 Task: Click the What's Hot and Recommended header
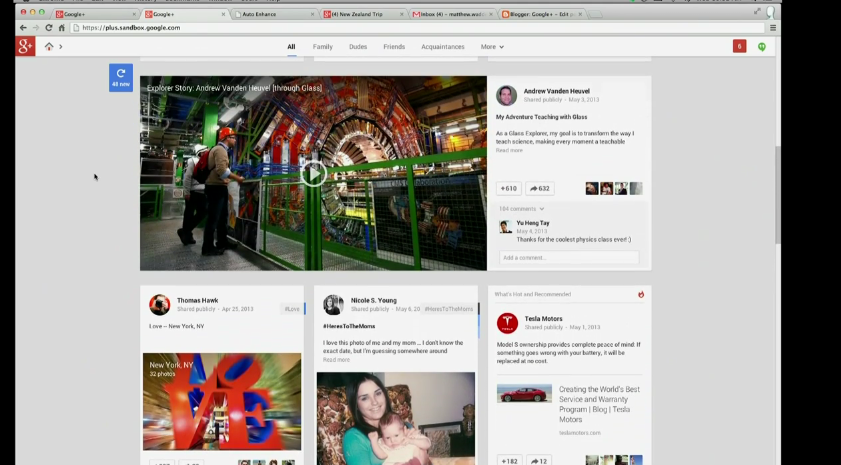533,294
